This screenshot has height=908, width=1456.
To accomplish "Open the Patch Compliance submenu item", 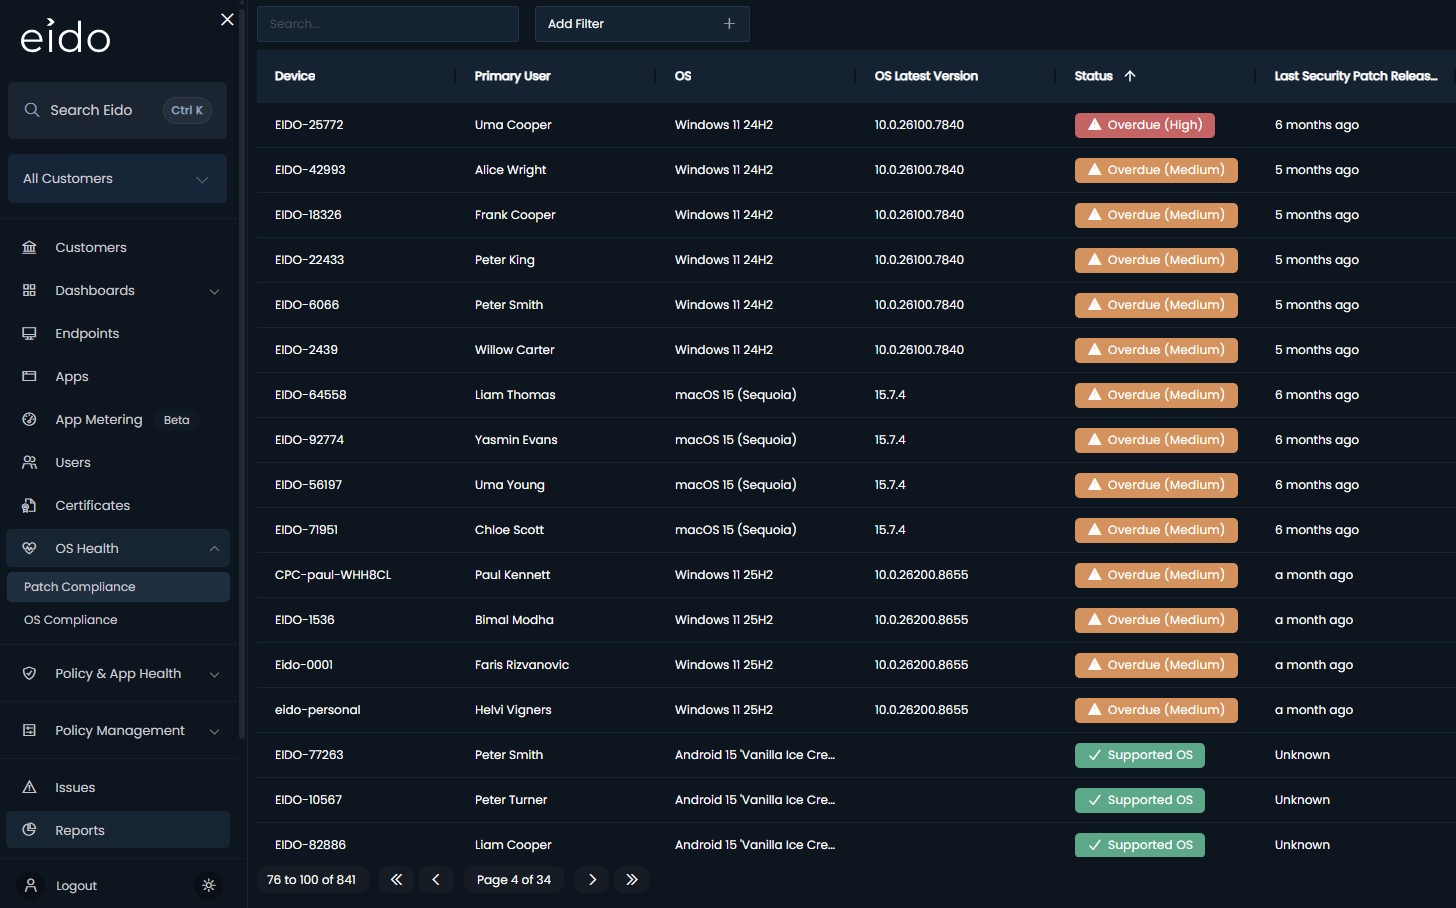I will point(118,587).
